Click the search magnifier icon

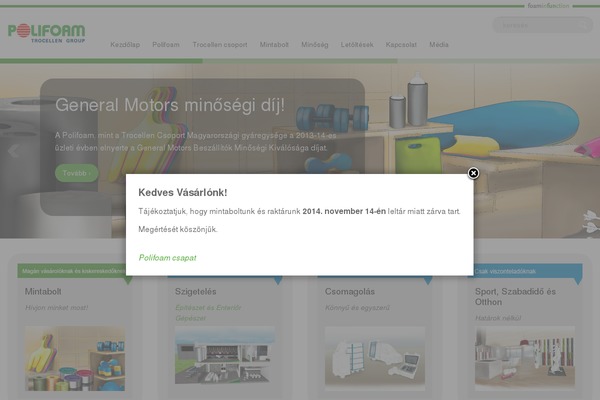[585, 25]
